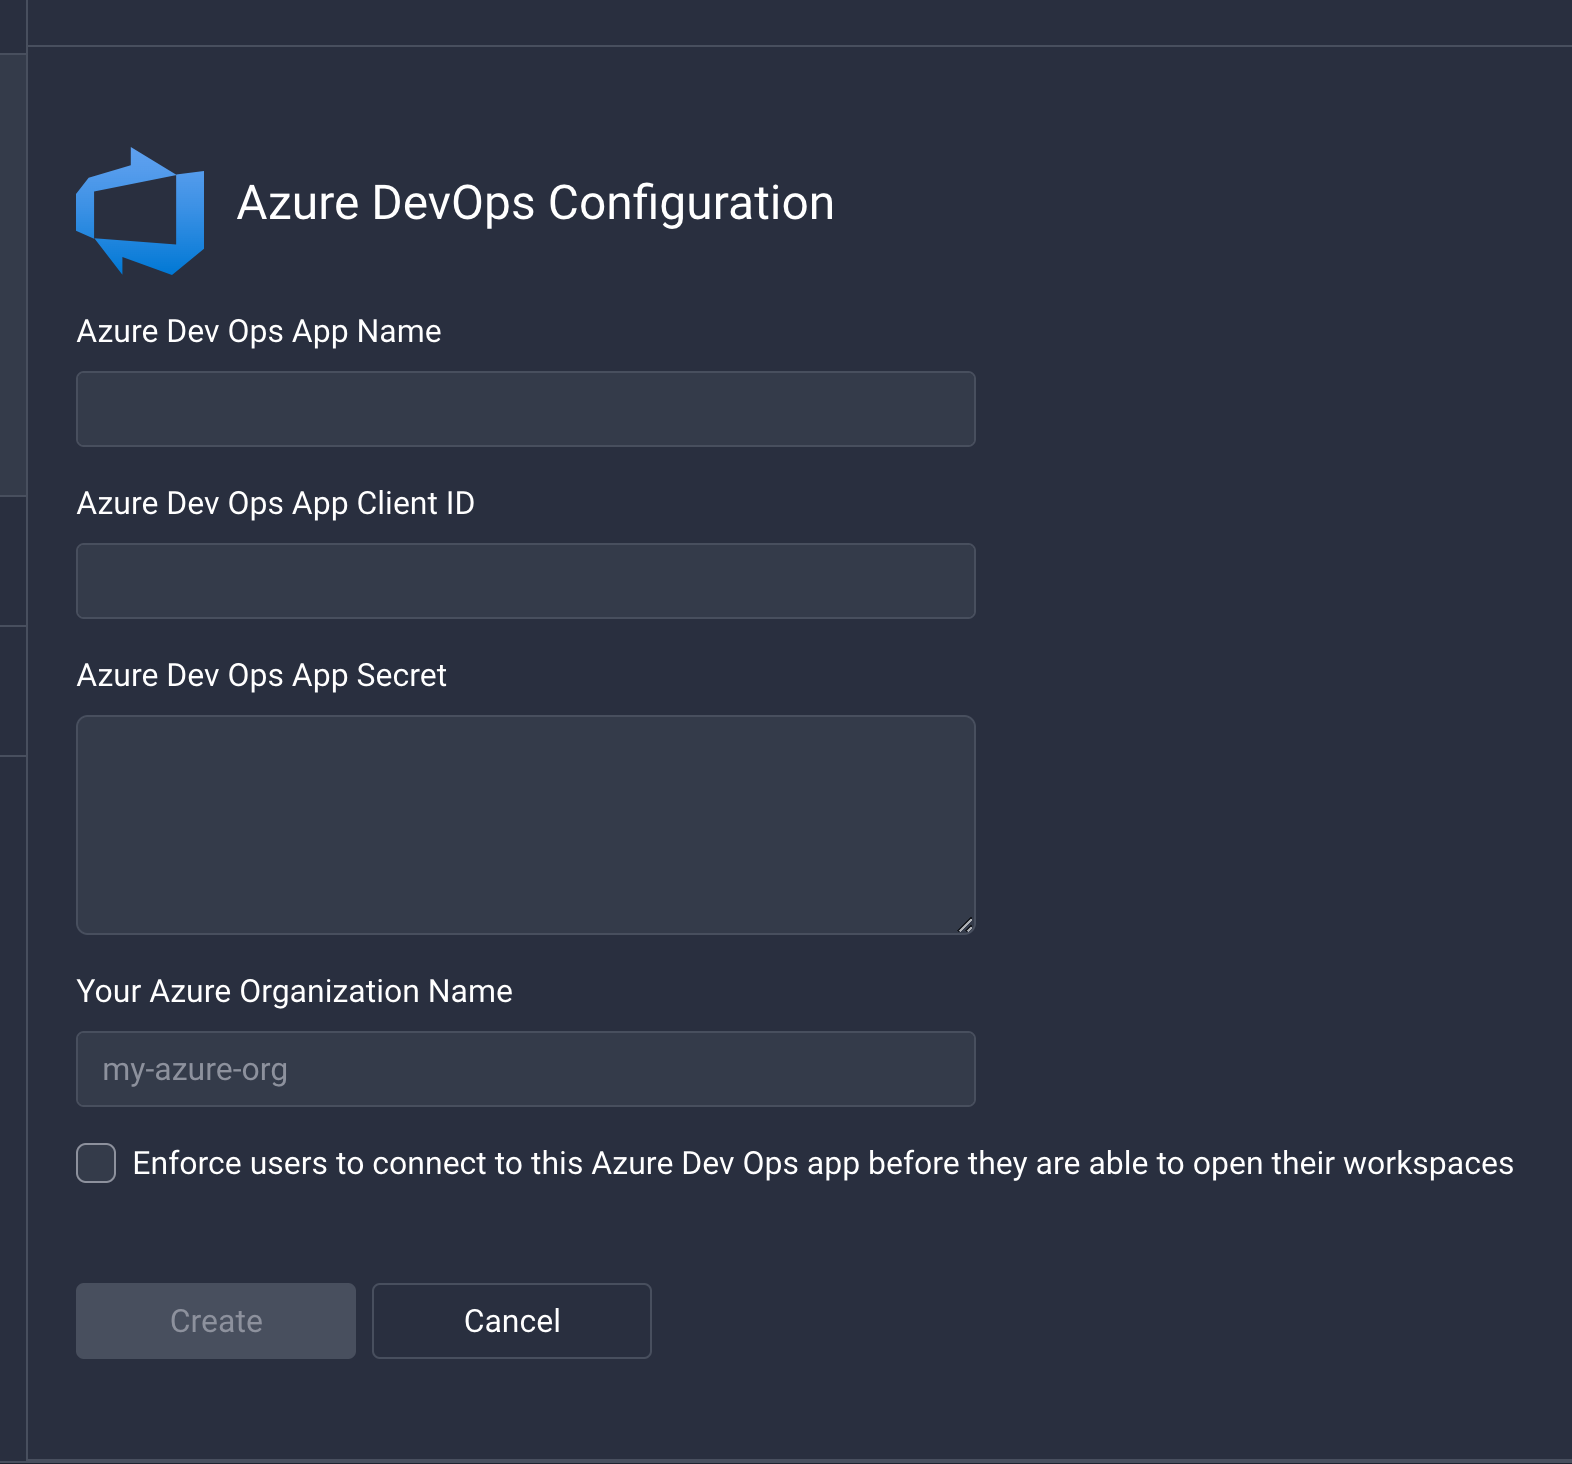Grab the App Secret textarea resize handle
1572x1464 pixels.
point(965,925)
